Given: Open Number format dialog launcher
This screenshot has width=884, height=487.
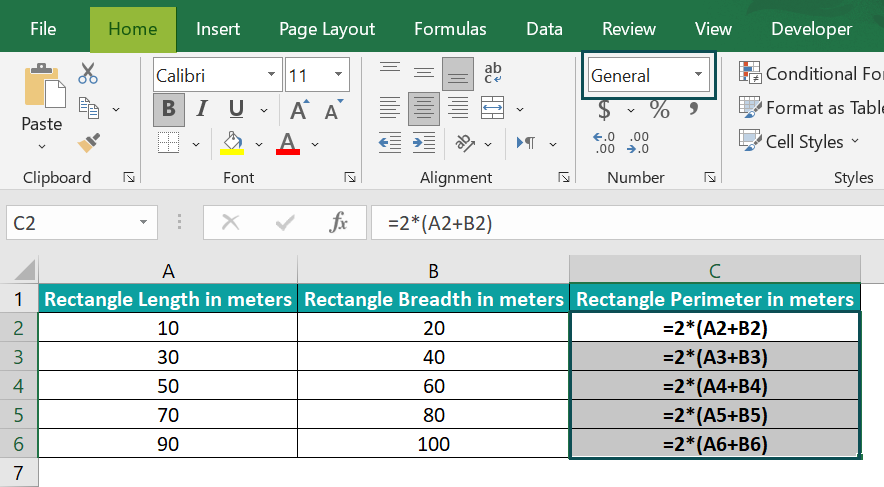Looking at the screenshot, I should pos(710,178).
